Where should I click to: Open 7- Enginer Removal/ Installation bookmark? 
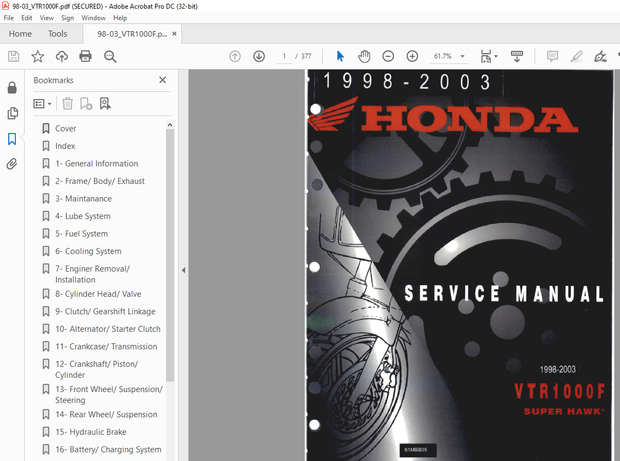click(93, 274)
